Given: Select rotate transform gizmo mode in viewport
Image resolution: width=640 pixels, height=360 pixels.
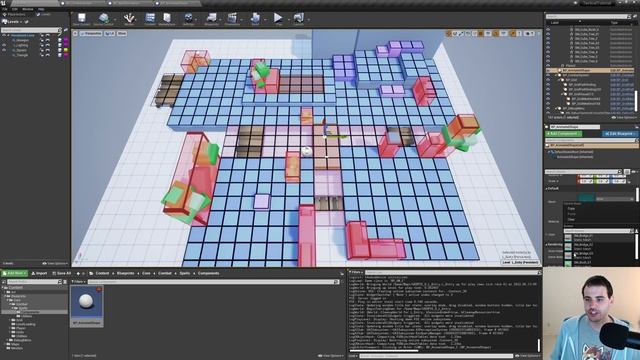Looking at the screenshot, I should [x=455, y=33].
